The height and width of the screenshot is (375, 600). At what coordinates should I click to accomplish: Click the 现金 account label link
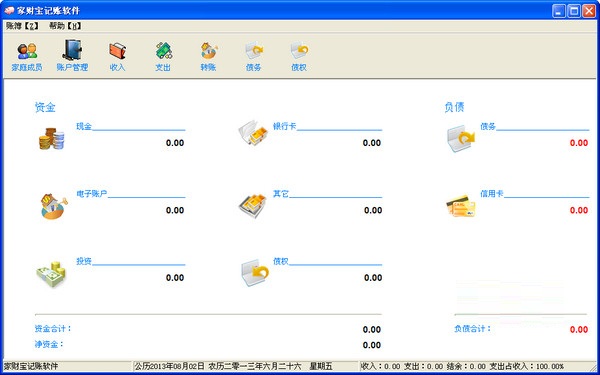pos(84,126)
